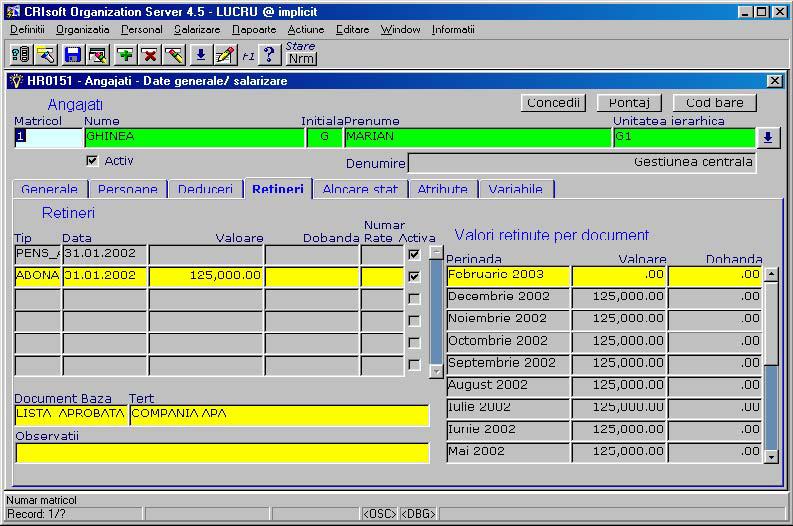Open the Salarizare menu

point(197,29)
